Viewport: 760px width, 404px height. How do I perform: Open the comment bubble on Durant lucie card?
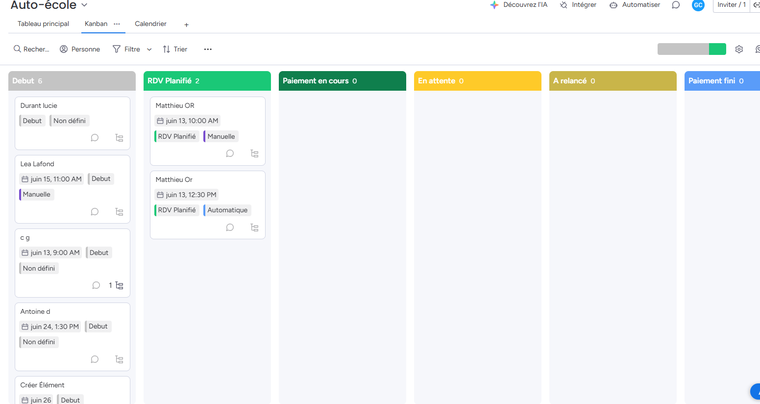tap(95, 138)
